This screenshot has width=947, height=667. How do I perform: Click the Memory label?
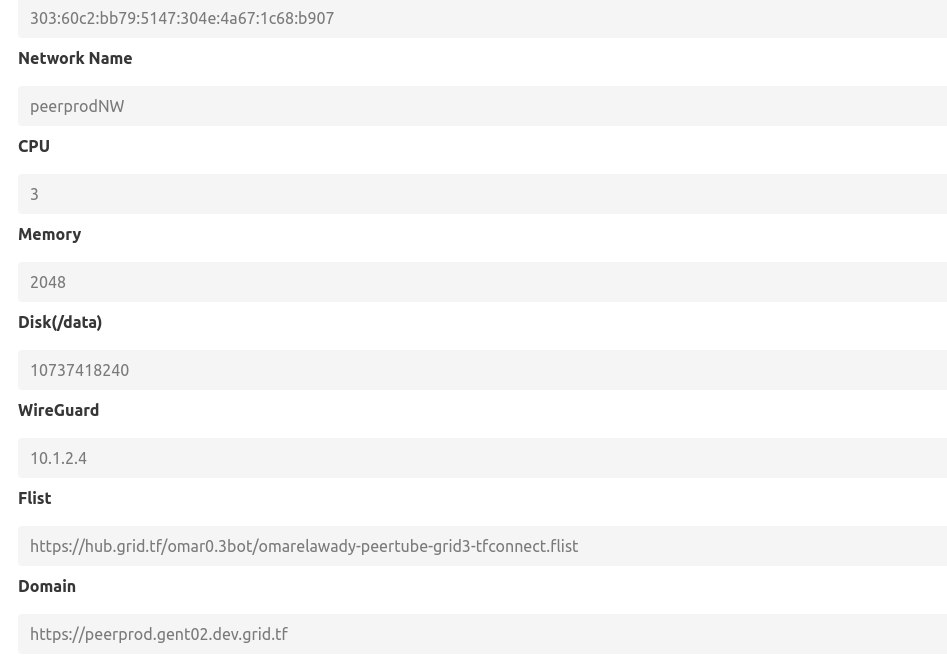(x=49, y=234)
